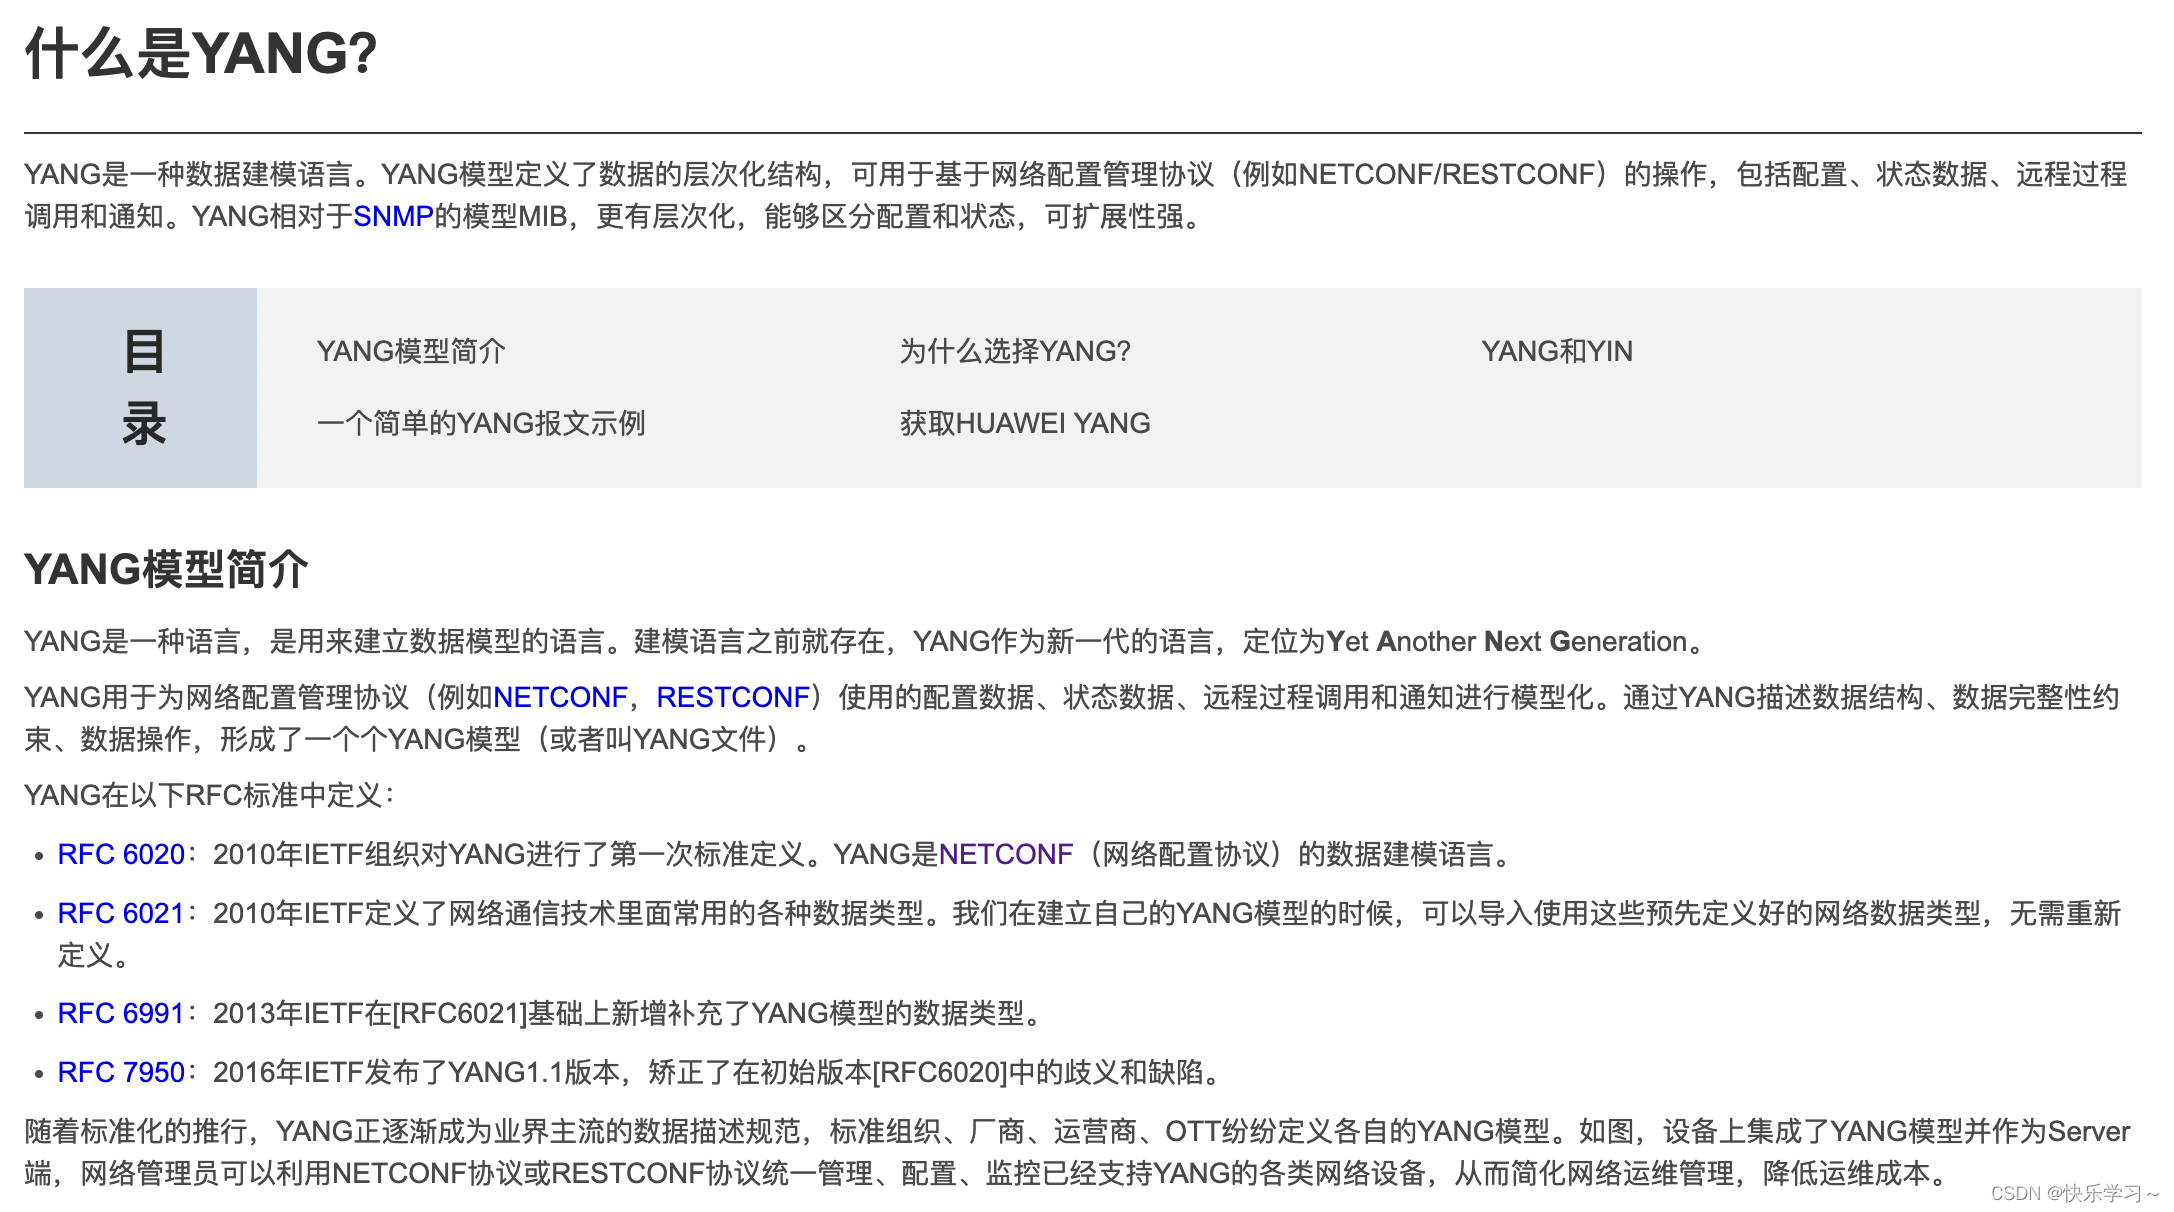Click the bold 'Yet Another Next Generation' text
The height and width of the screenshot is (1212, 2174).
(x=1507, y=641)
